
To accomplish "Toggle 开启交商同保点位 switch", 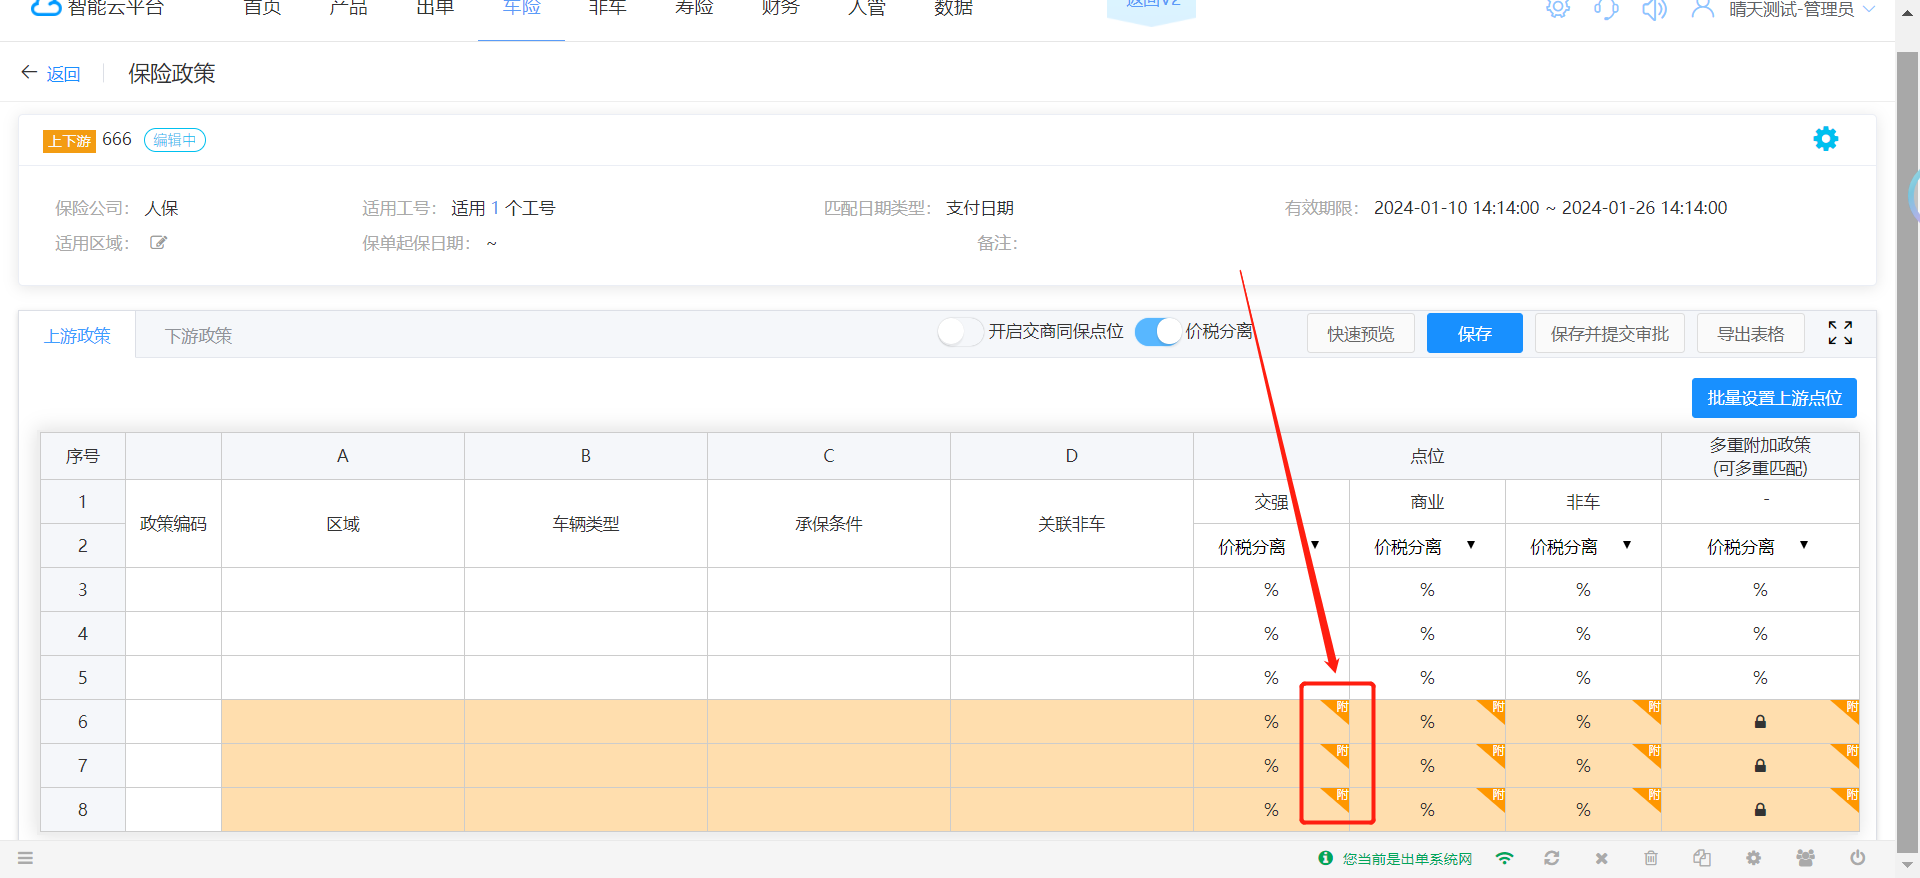I will pos(960,332).
